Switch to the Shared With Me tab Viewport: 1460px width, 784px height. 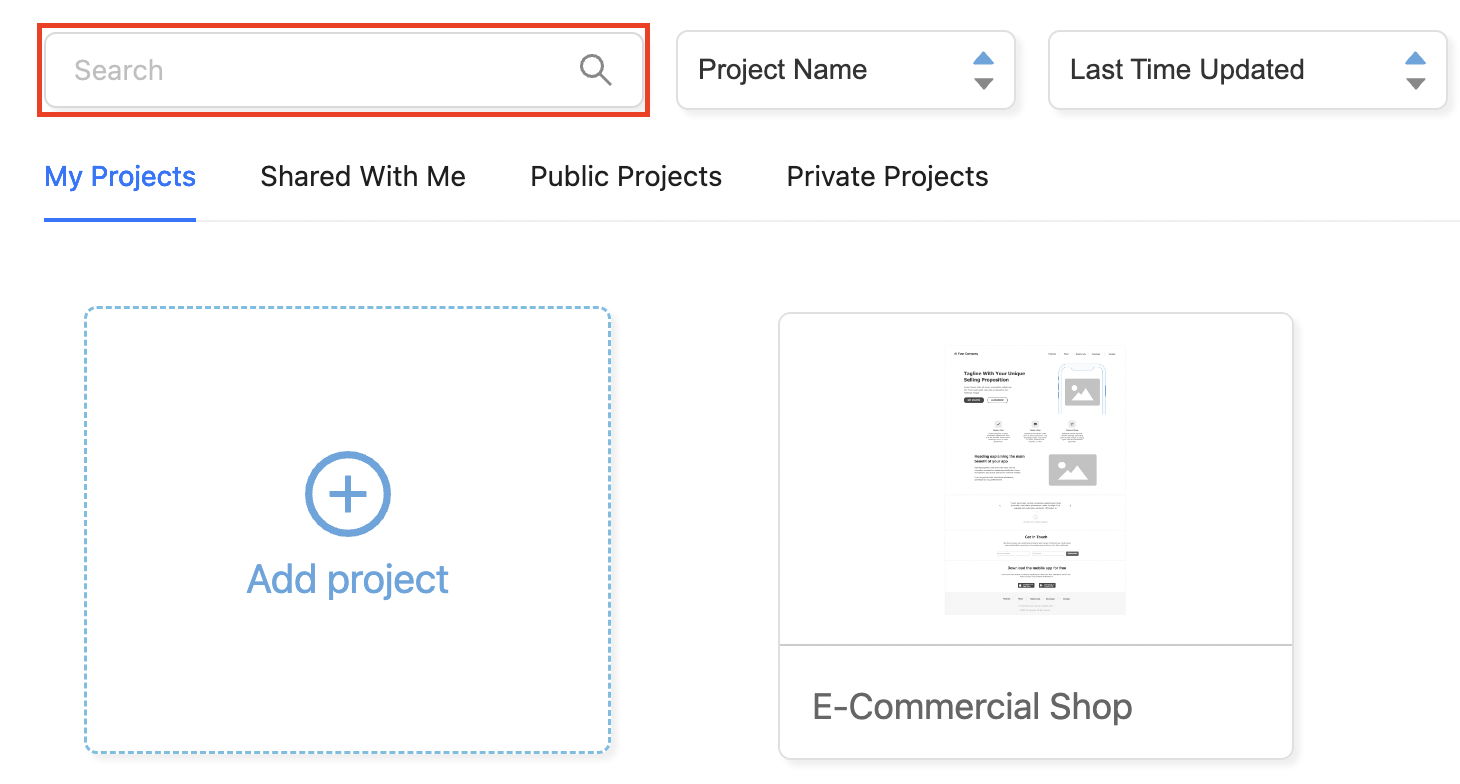[x=363, y=177]
